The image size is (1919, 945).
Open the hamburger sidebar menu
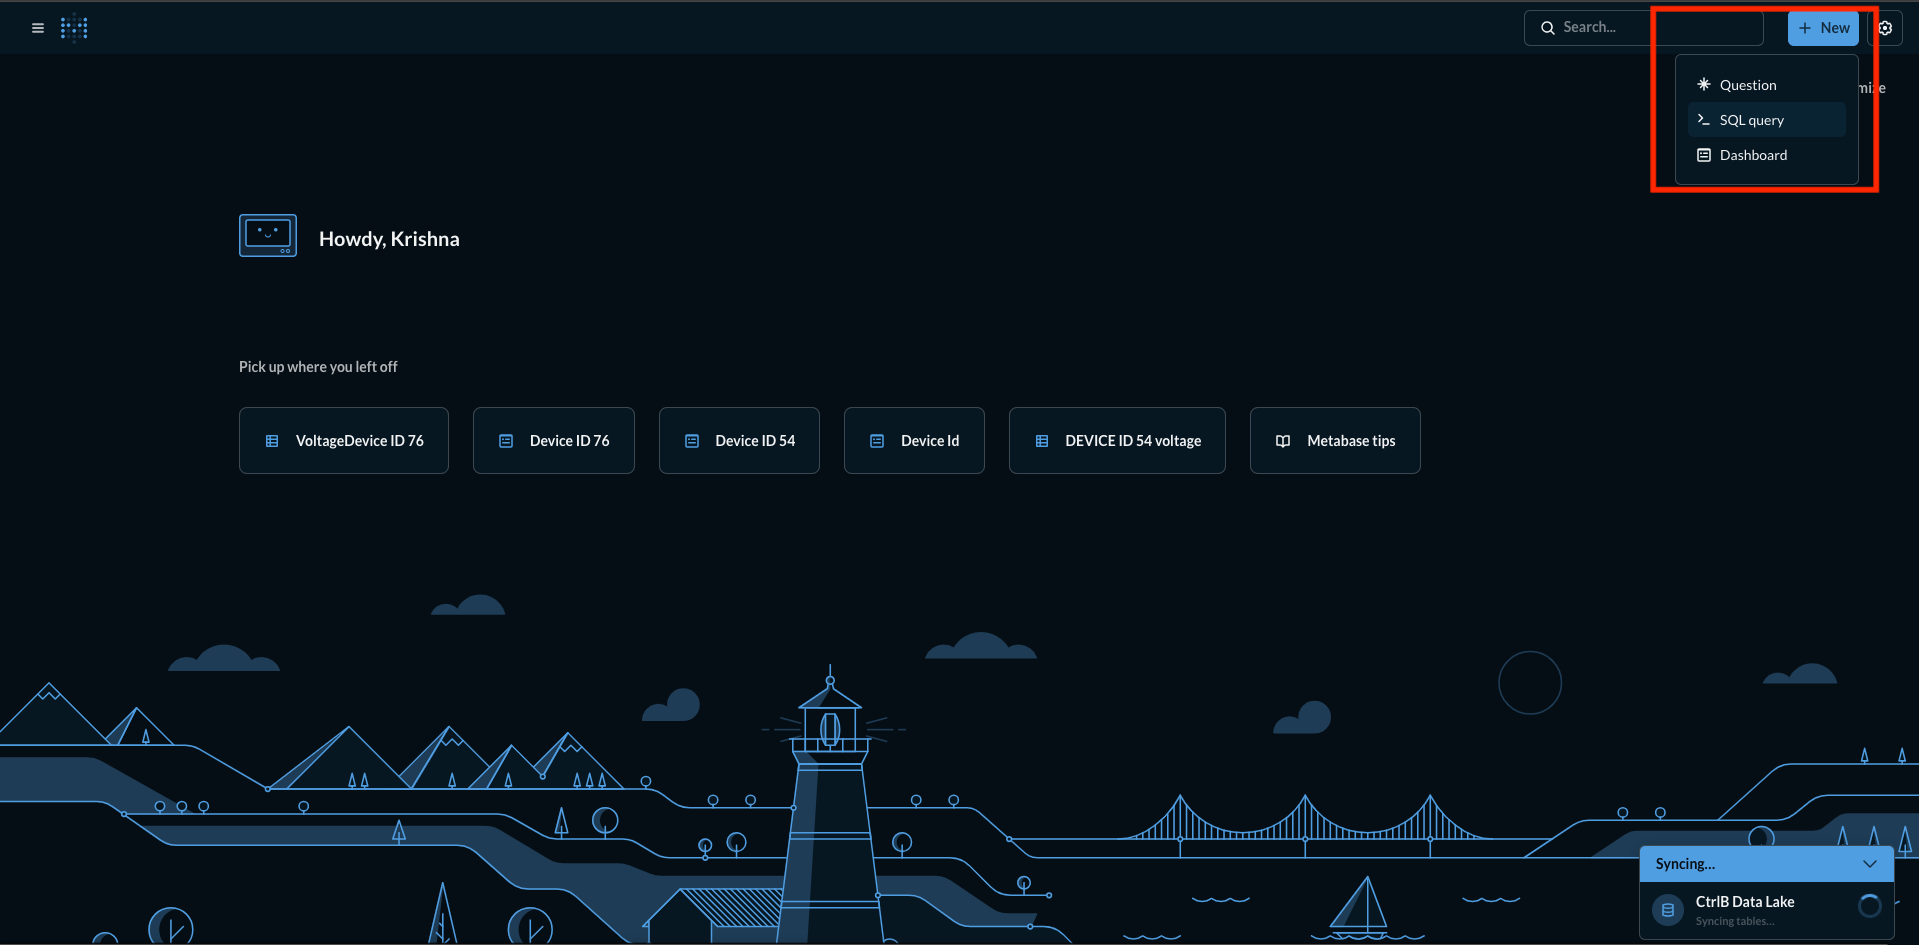[x=38, y=28]
